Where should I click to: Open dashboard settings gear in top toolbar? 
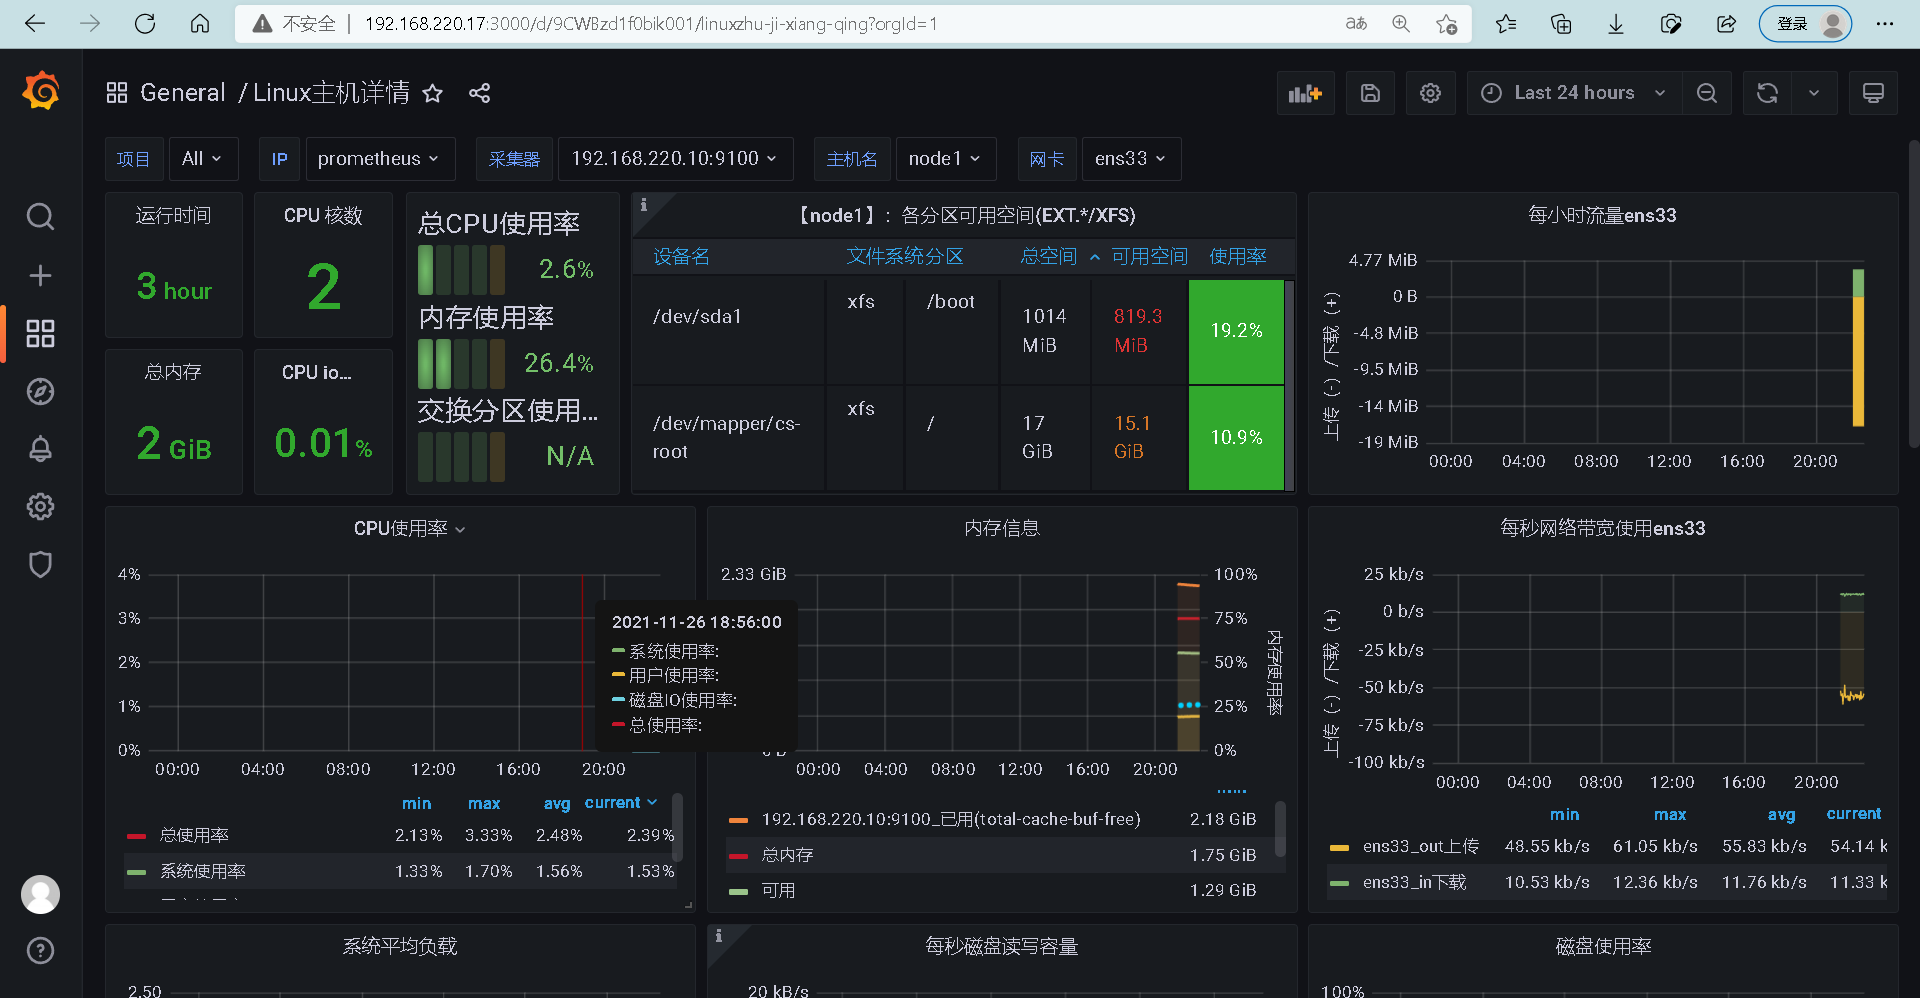pyautogui.click(x=1430, y=93)
